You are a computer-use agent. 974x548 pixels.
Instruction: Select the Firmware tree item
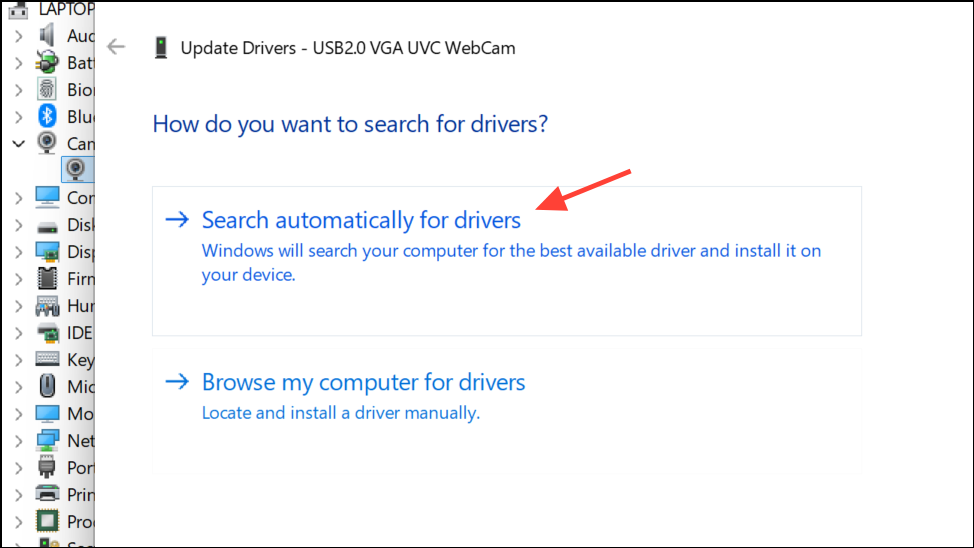point(65,278)
